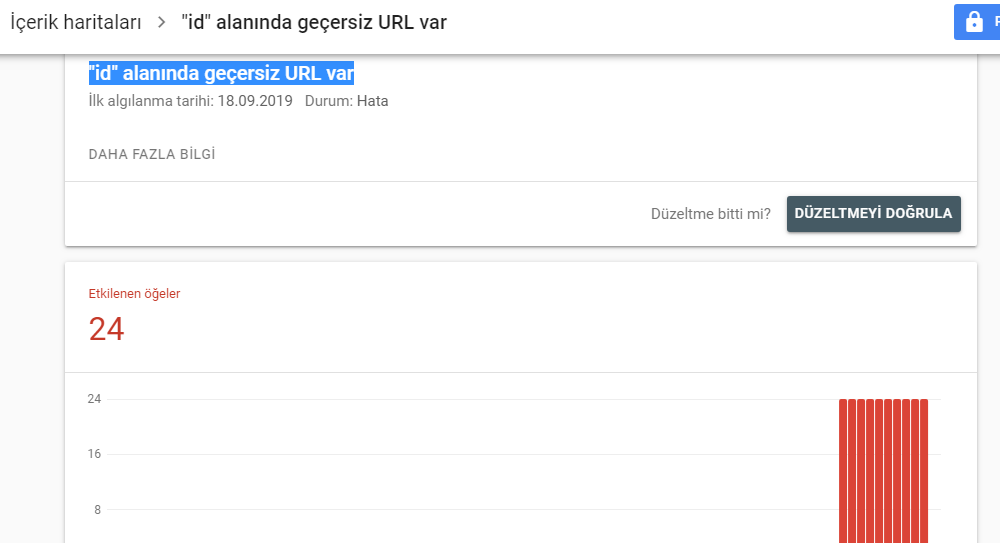
Task: Click the 8 label on chart axis
Action: [98, 509]
